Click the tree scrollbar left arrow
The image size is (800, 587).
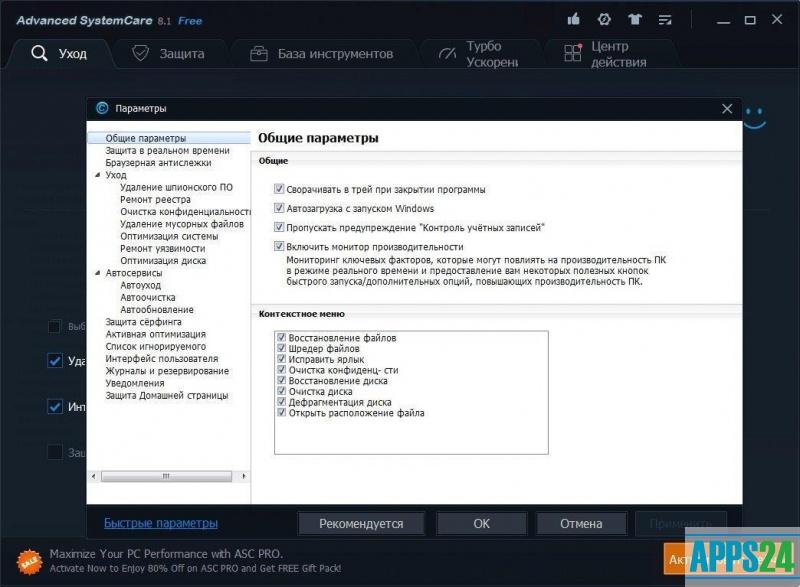coord(93,476)
